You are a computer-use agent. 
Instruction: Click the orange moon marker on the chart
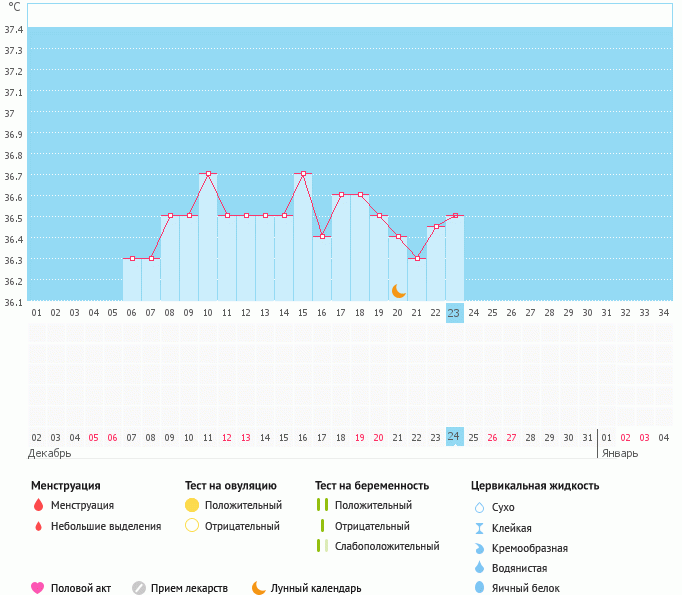(x=398, y=290)
